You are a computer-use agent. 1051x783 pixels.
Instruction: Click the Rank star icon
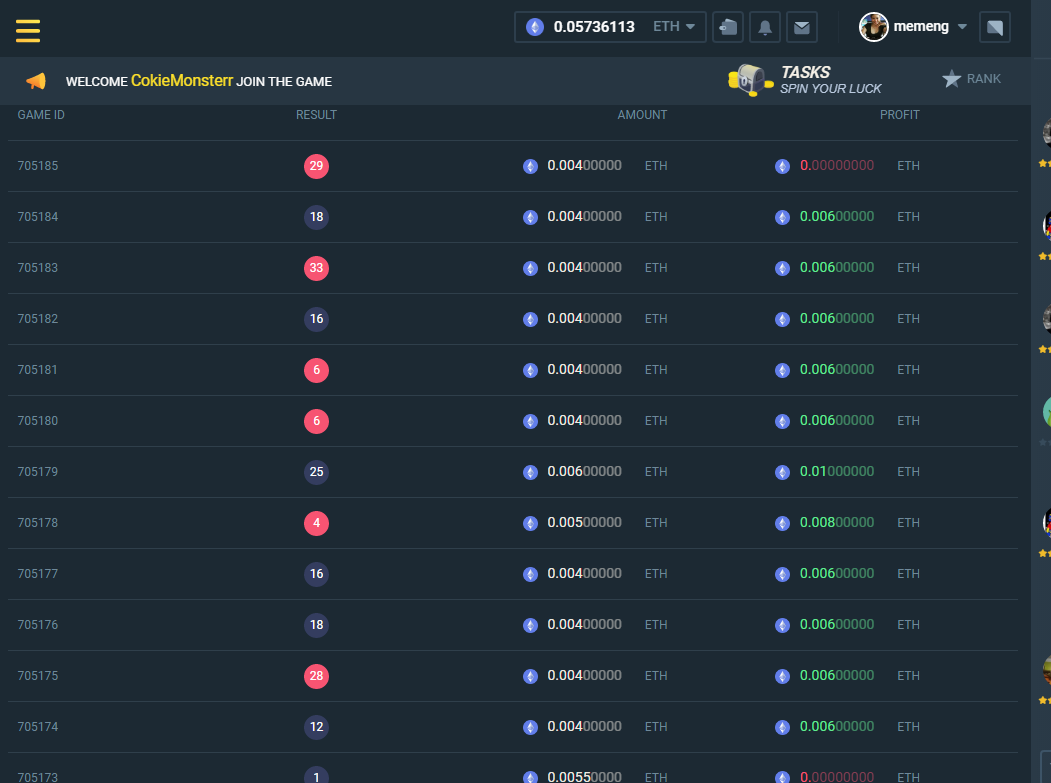pos(951,79)
